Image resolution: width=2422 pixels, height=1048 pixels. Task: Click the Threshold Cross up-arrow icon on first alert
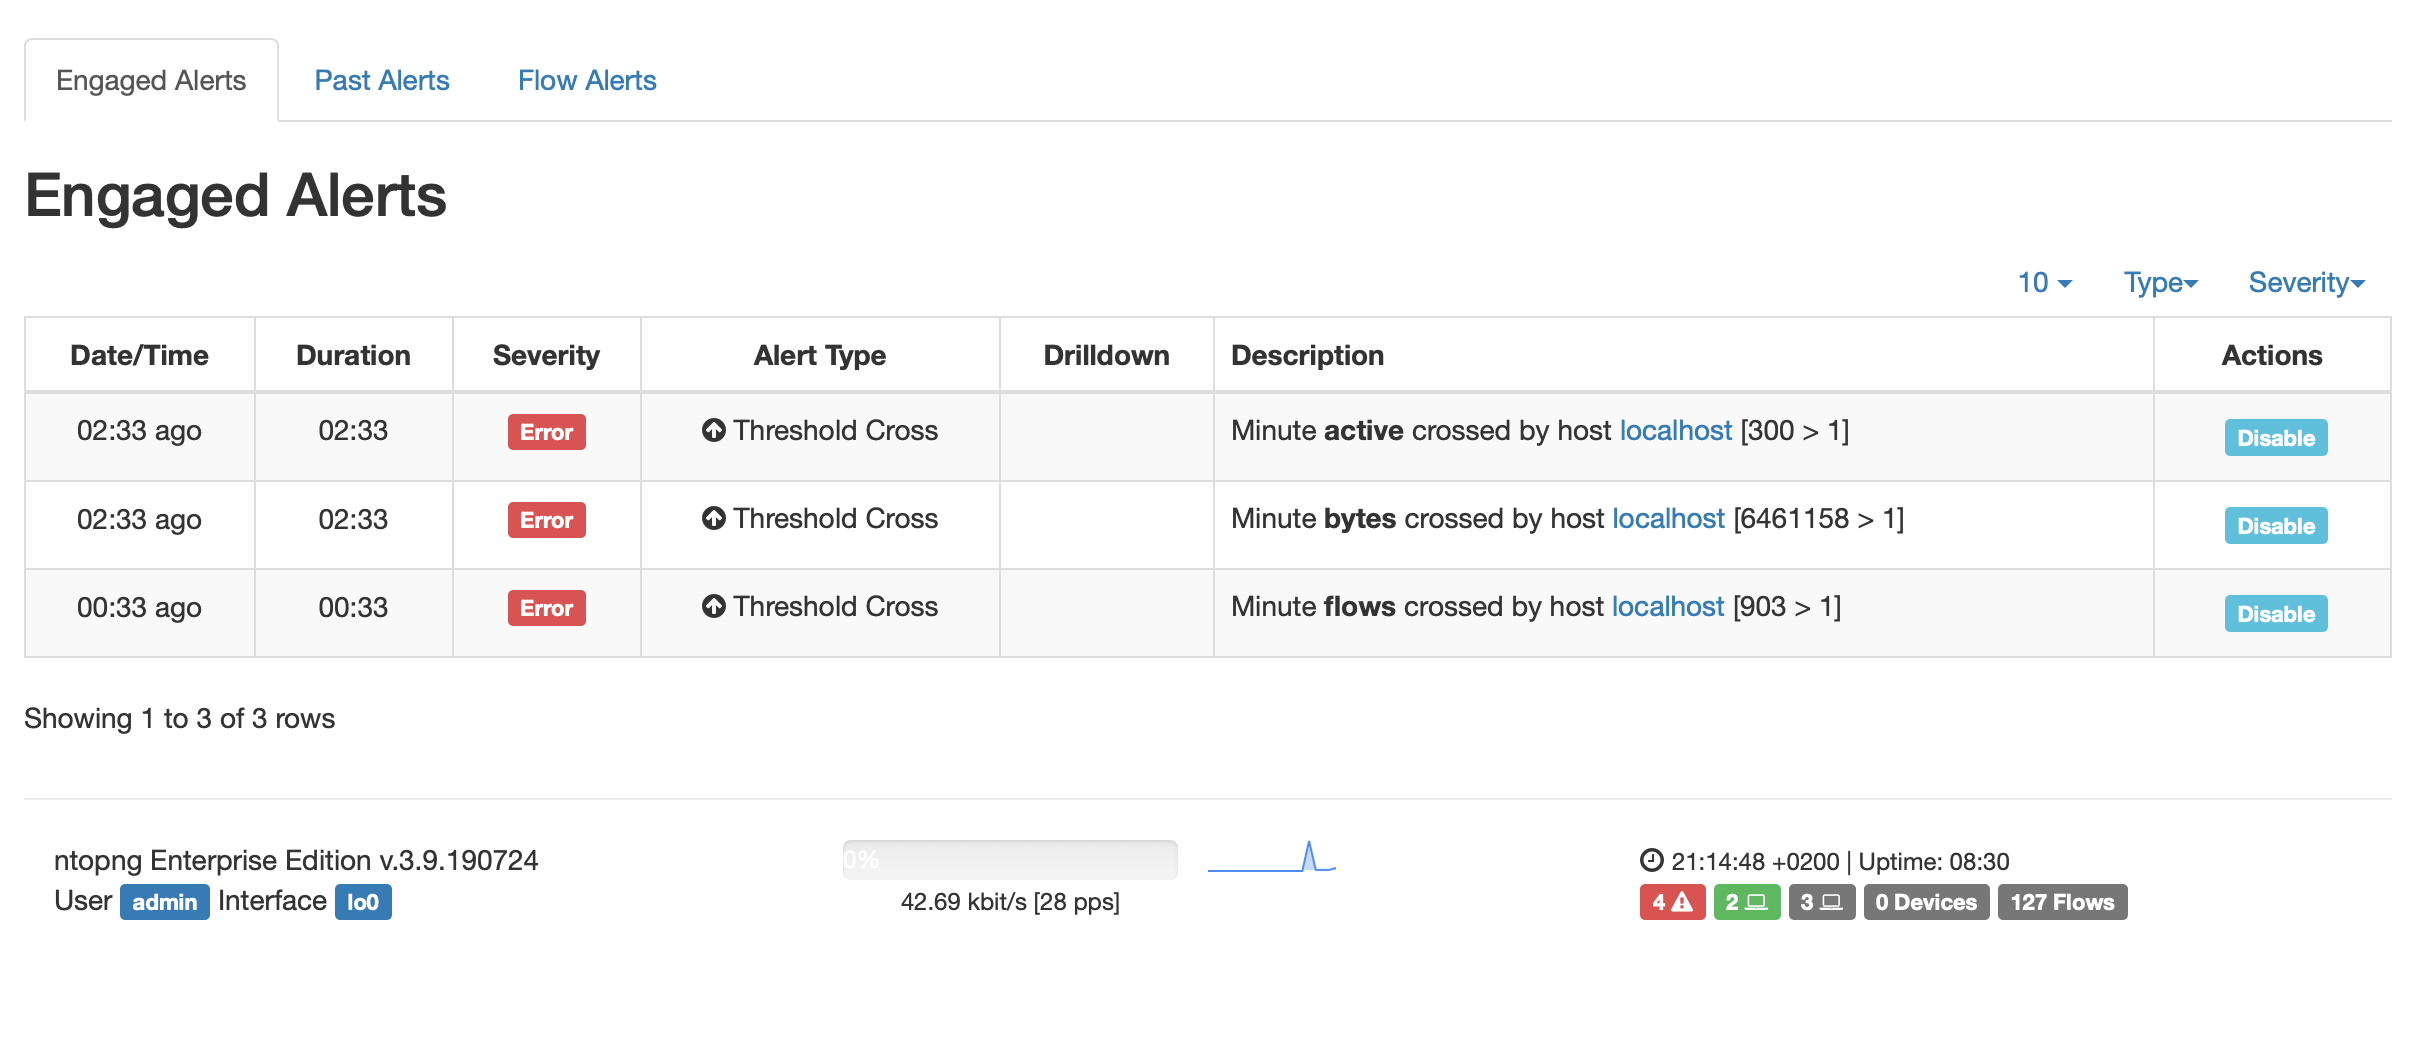[x=713, y=432]
